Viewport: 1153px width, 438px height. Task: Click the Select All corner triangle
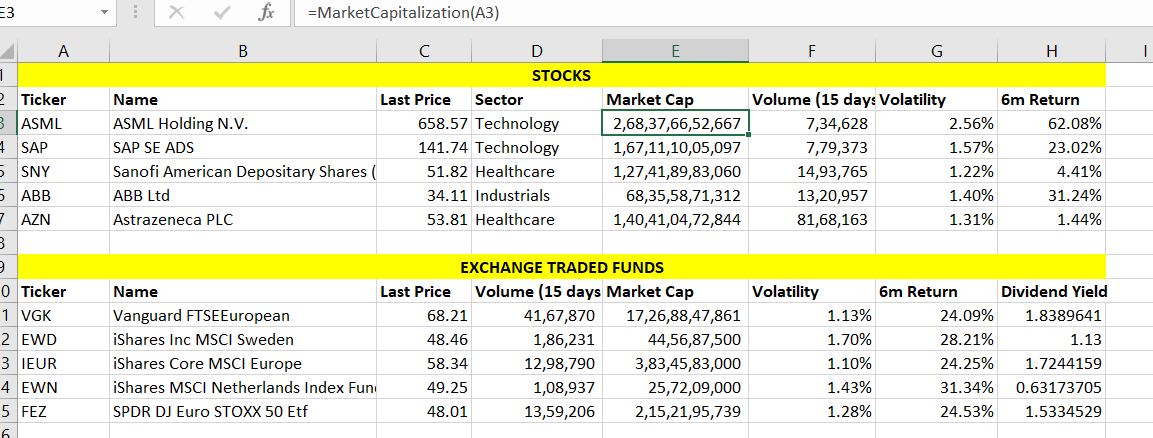(9, 52)
